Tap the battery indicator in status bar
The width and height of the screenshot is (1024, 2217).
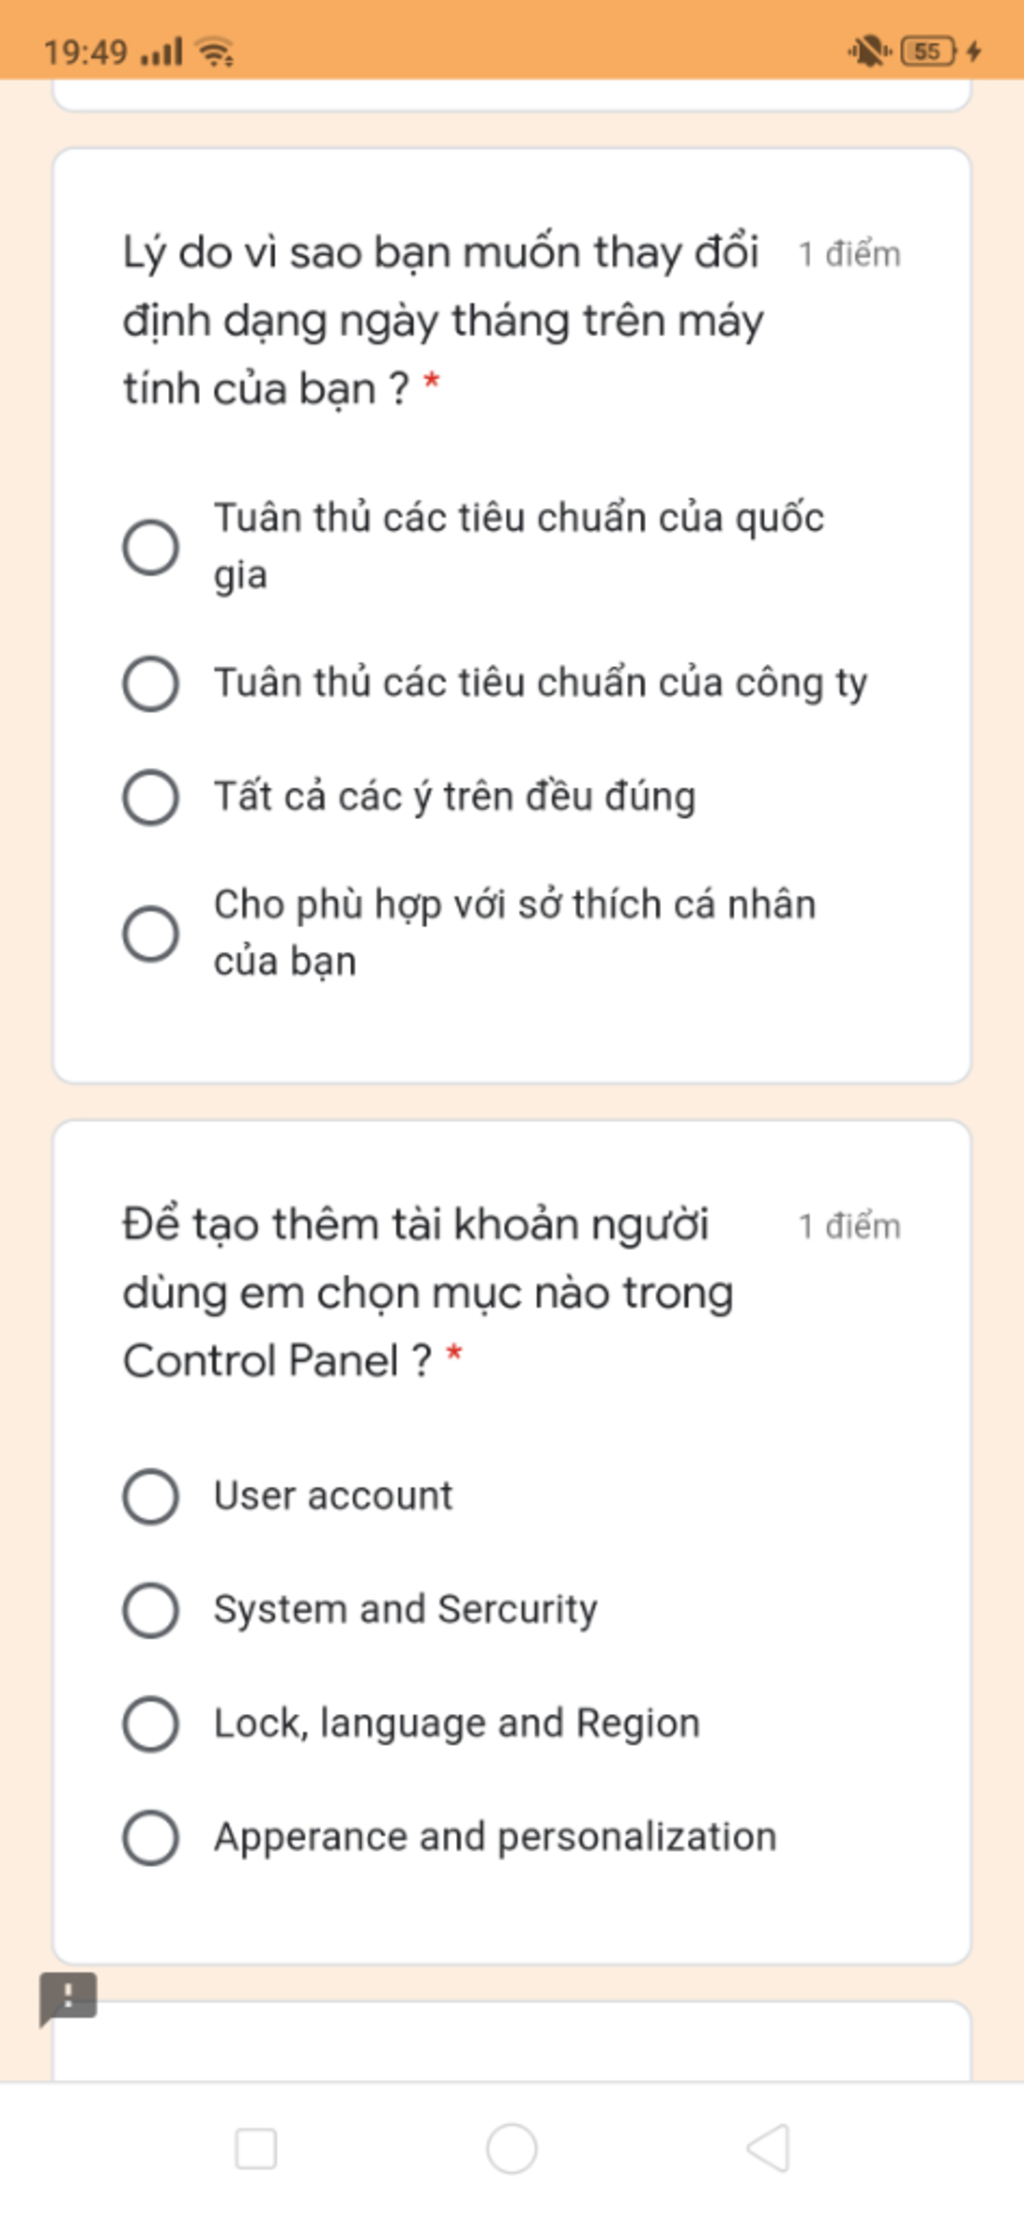[928, 51]
